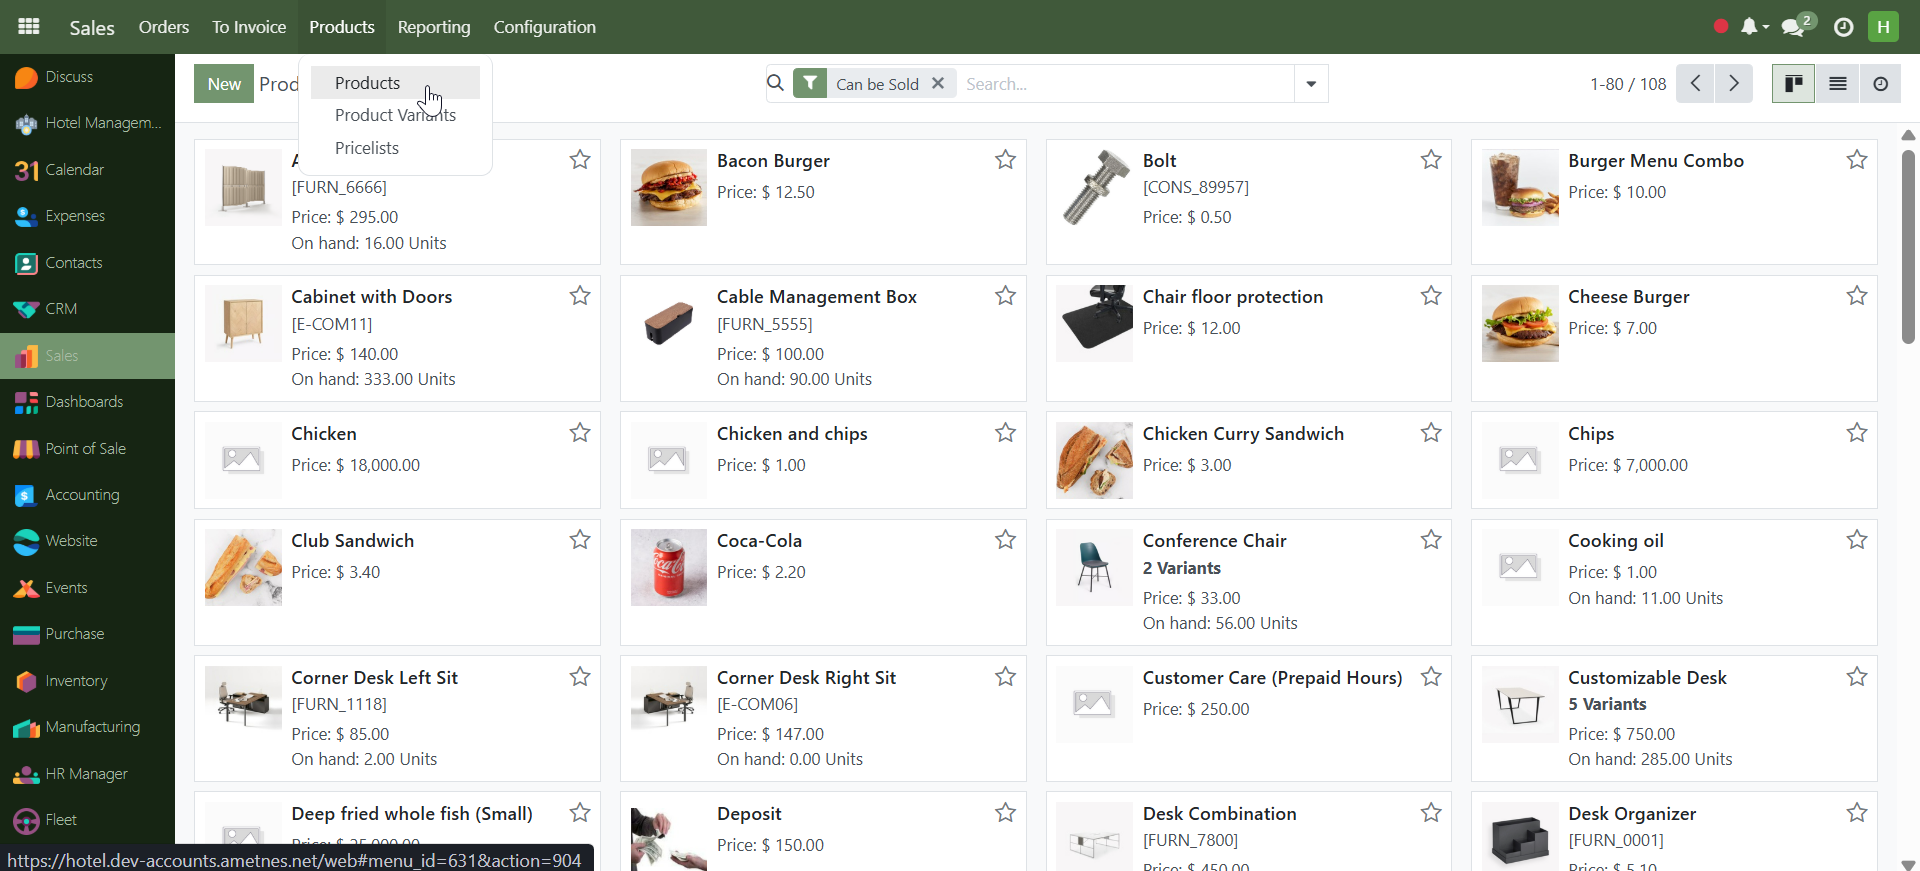Choose Product Variants menu entry
Viewport: 1920px width, 871px height.
[x=395, y=115]
